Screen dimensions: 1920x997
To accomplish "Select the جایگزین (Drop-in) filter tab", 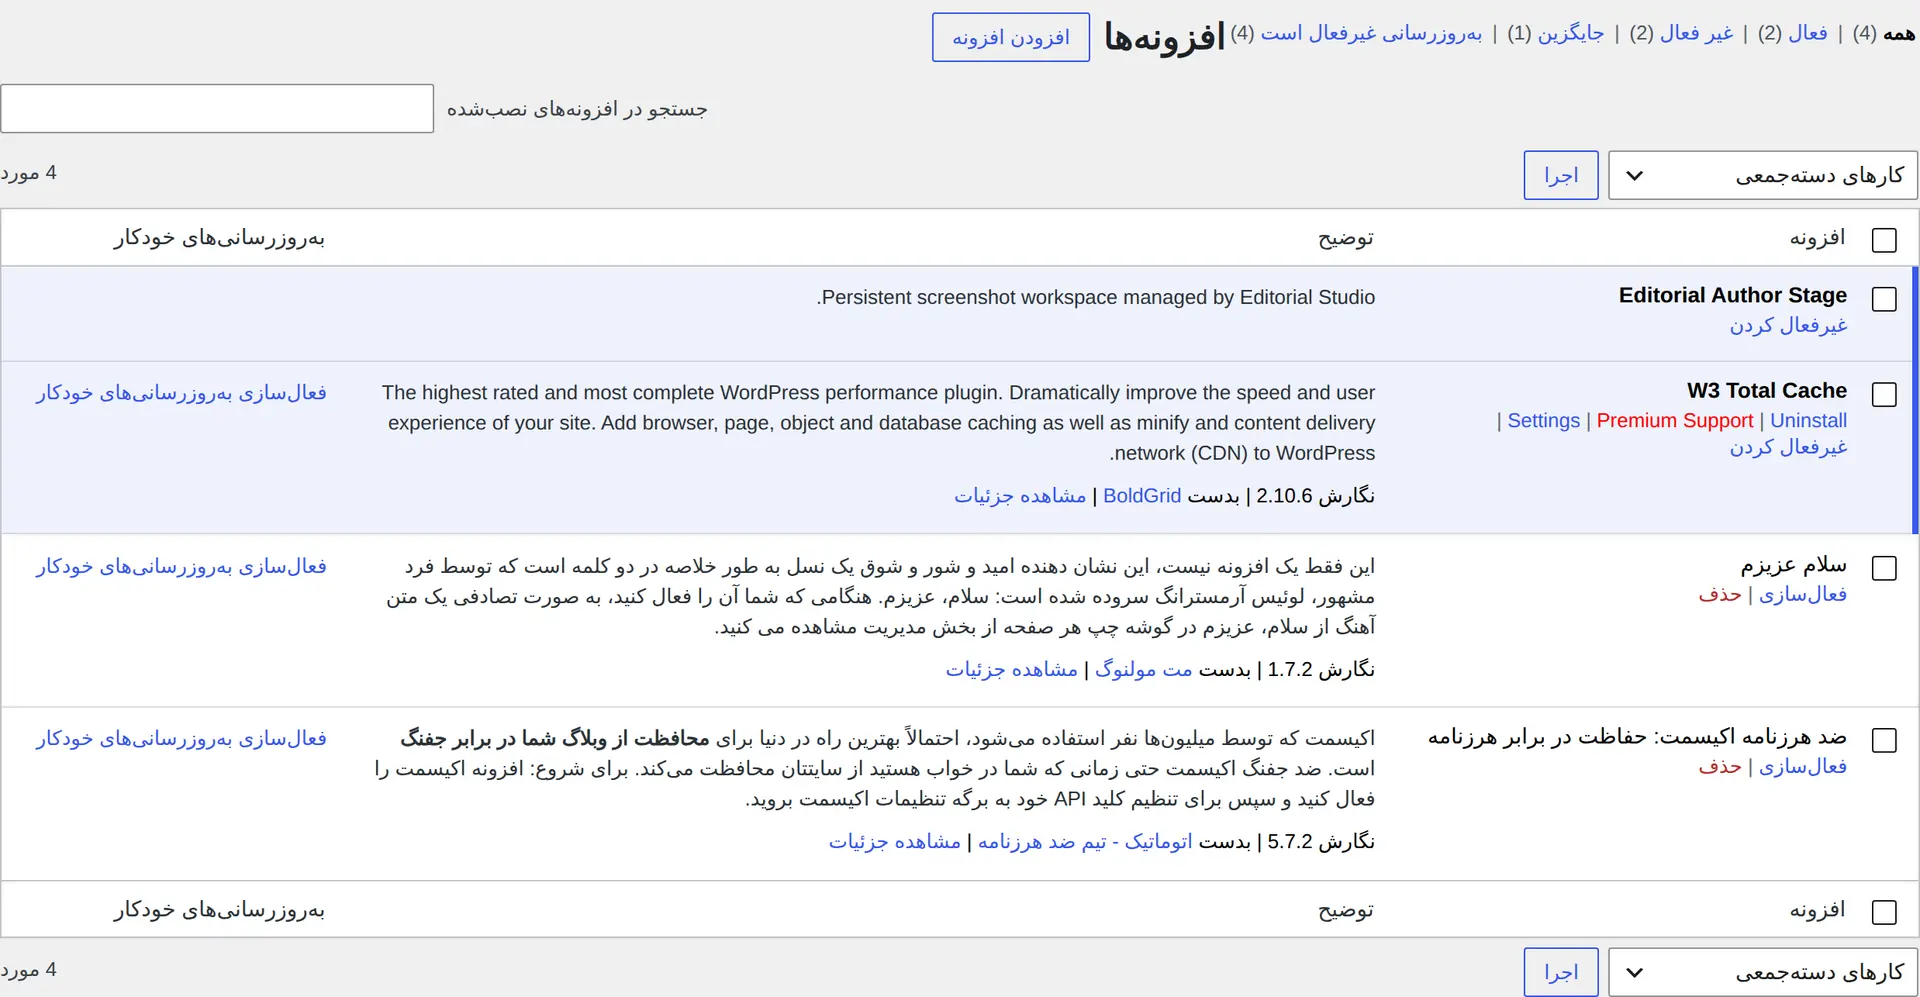I will tap(1570, 33).
